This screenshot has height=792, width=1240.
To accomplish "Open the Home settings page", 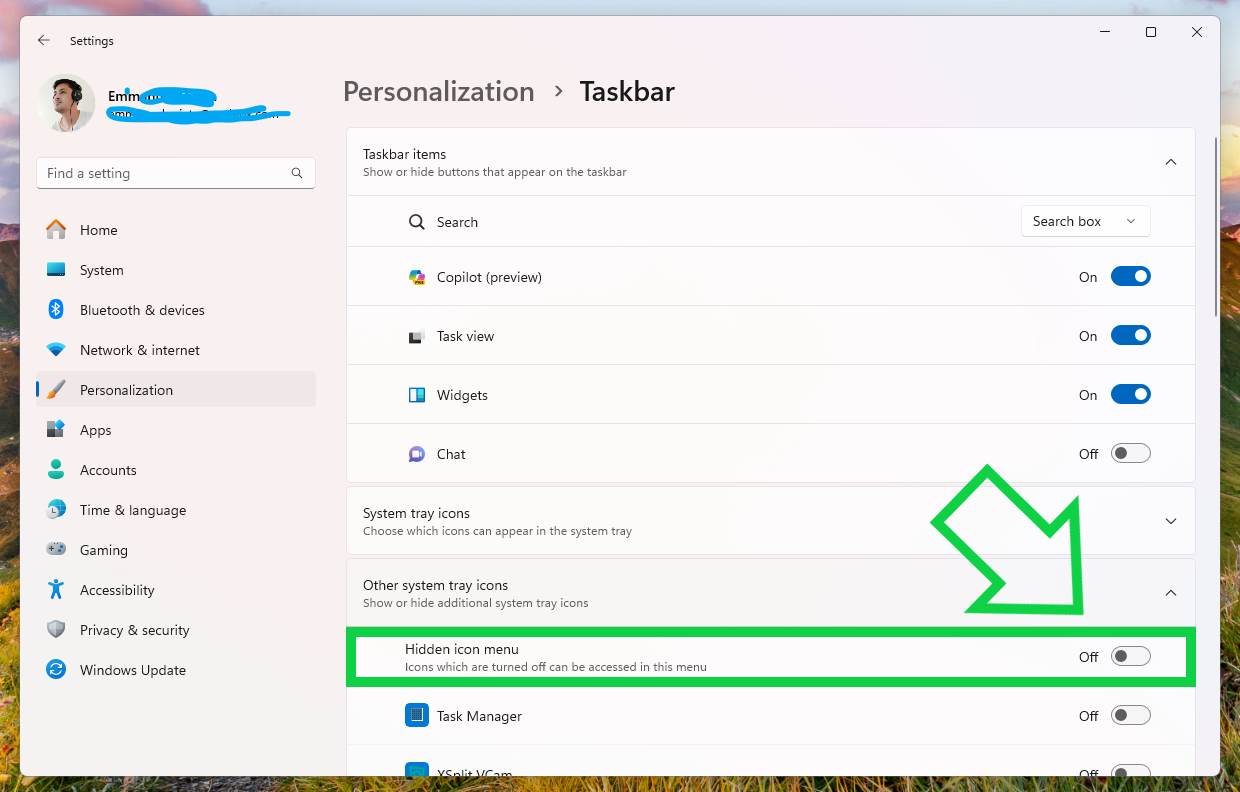I will [x=98, y=230].
